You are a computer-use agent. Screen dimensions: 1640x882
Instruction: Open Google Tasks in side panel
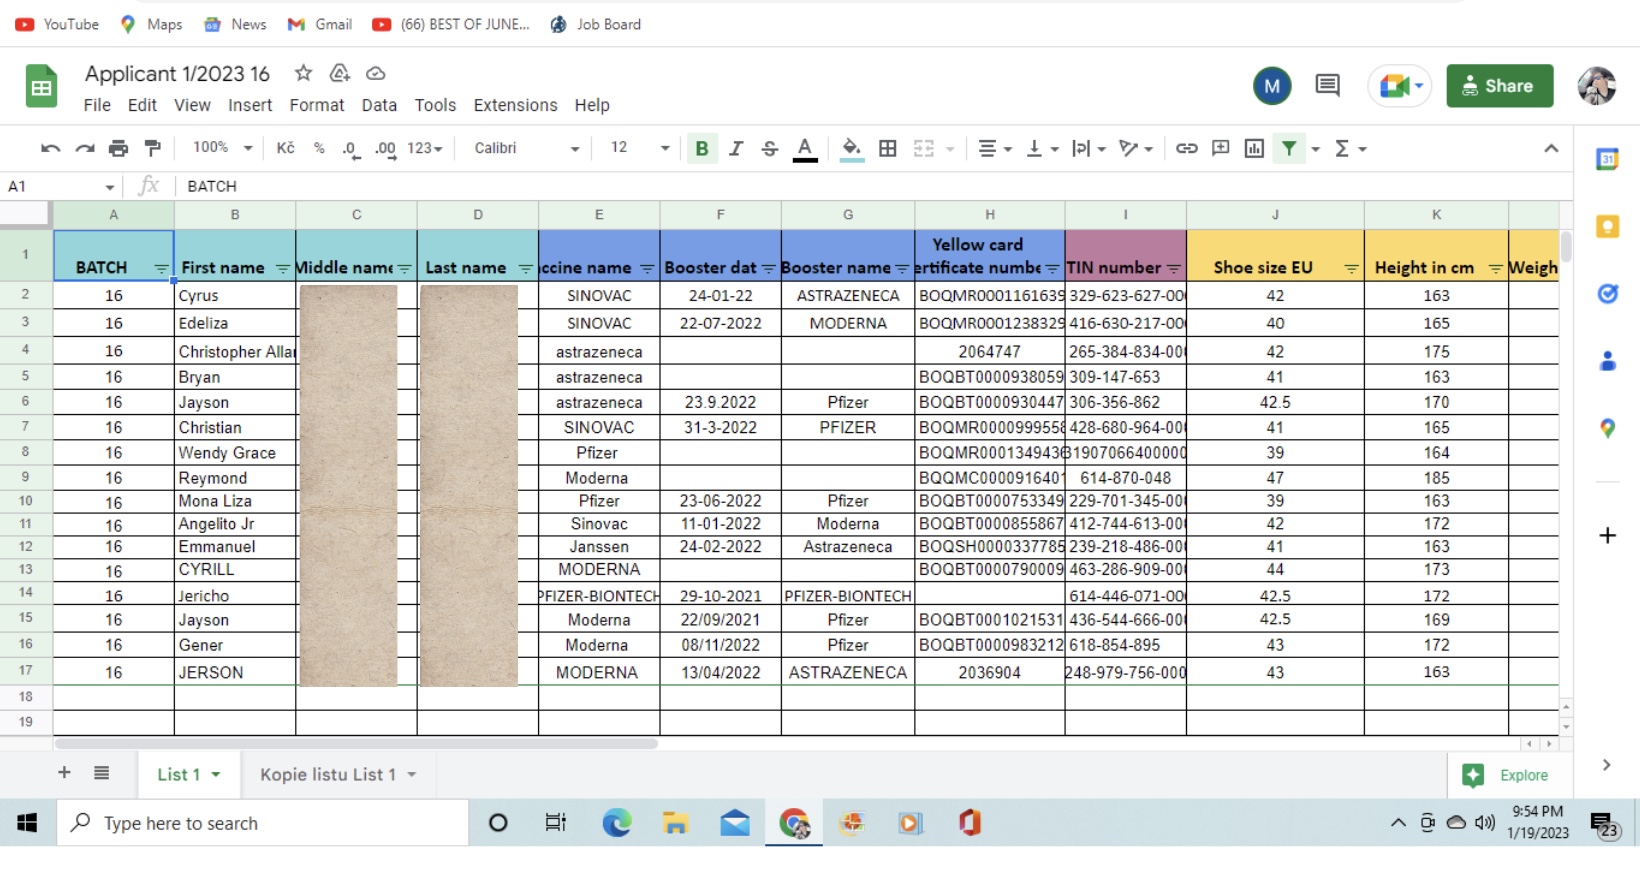coord(1607,293)
